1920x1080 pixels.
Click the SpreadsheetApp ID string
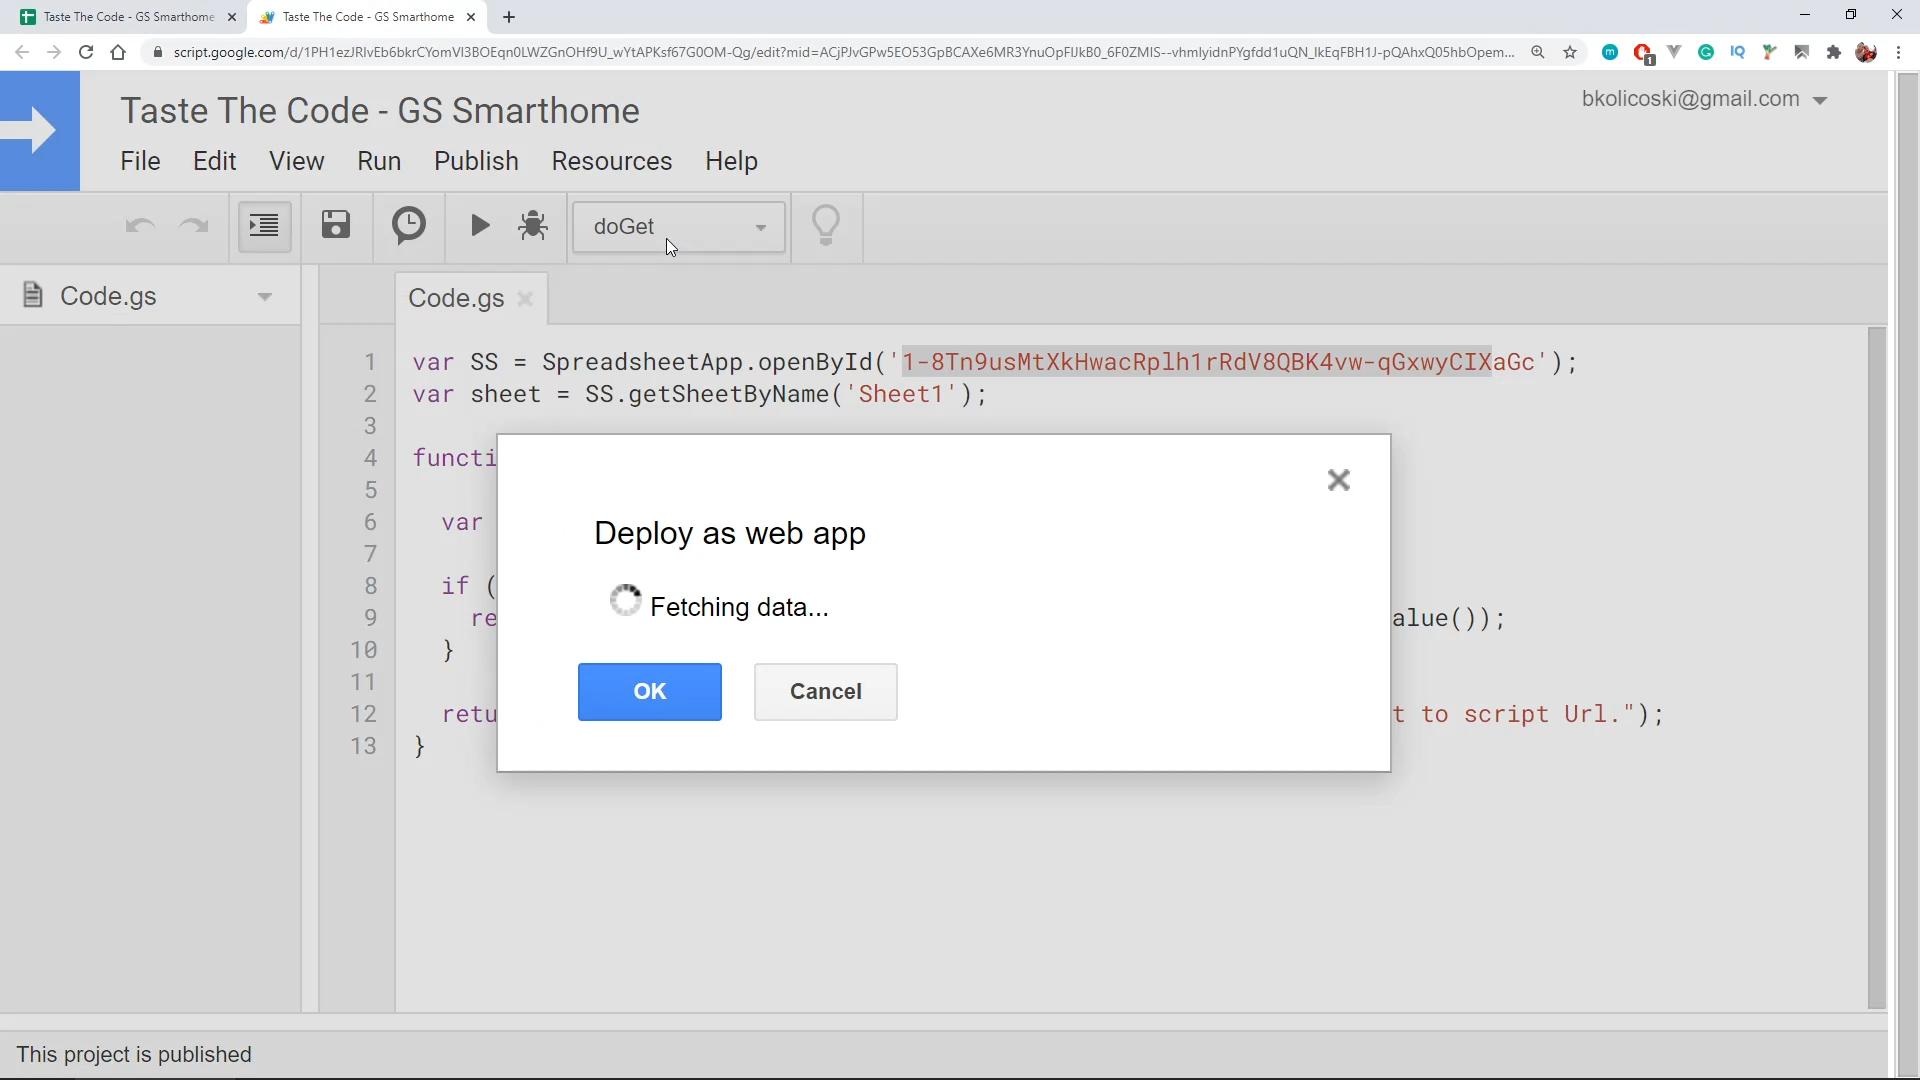pyautogui.click(x=1217, y=363)
